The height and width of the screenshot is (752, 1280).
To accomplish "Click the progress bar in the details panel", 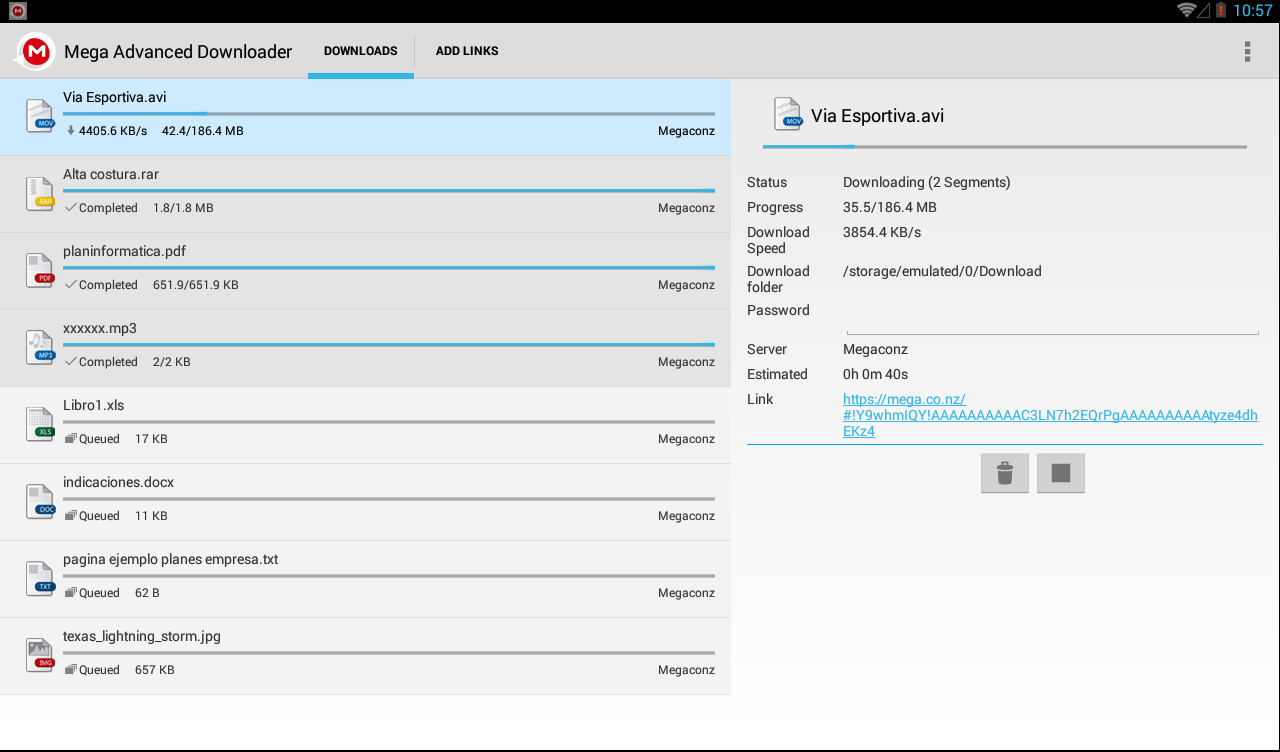I will point(1005,147).
